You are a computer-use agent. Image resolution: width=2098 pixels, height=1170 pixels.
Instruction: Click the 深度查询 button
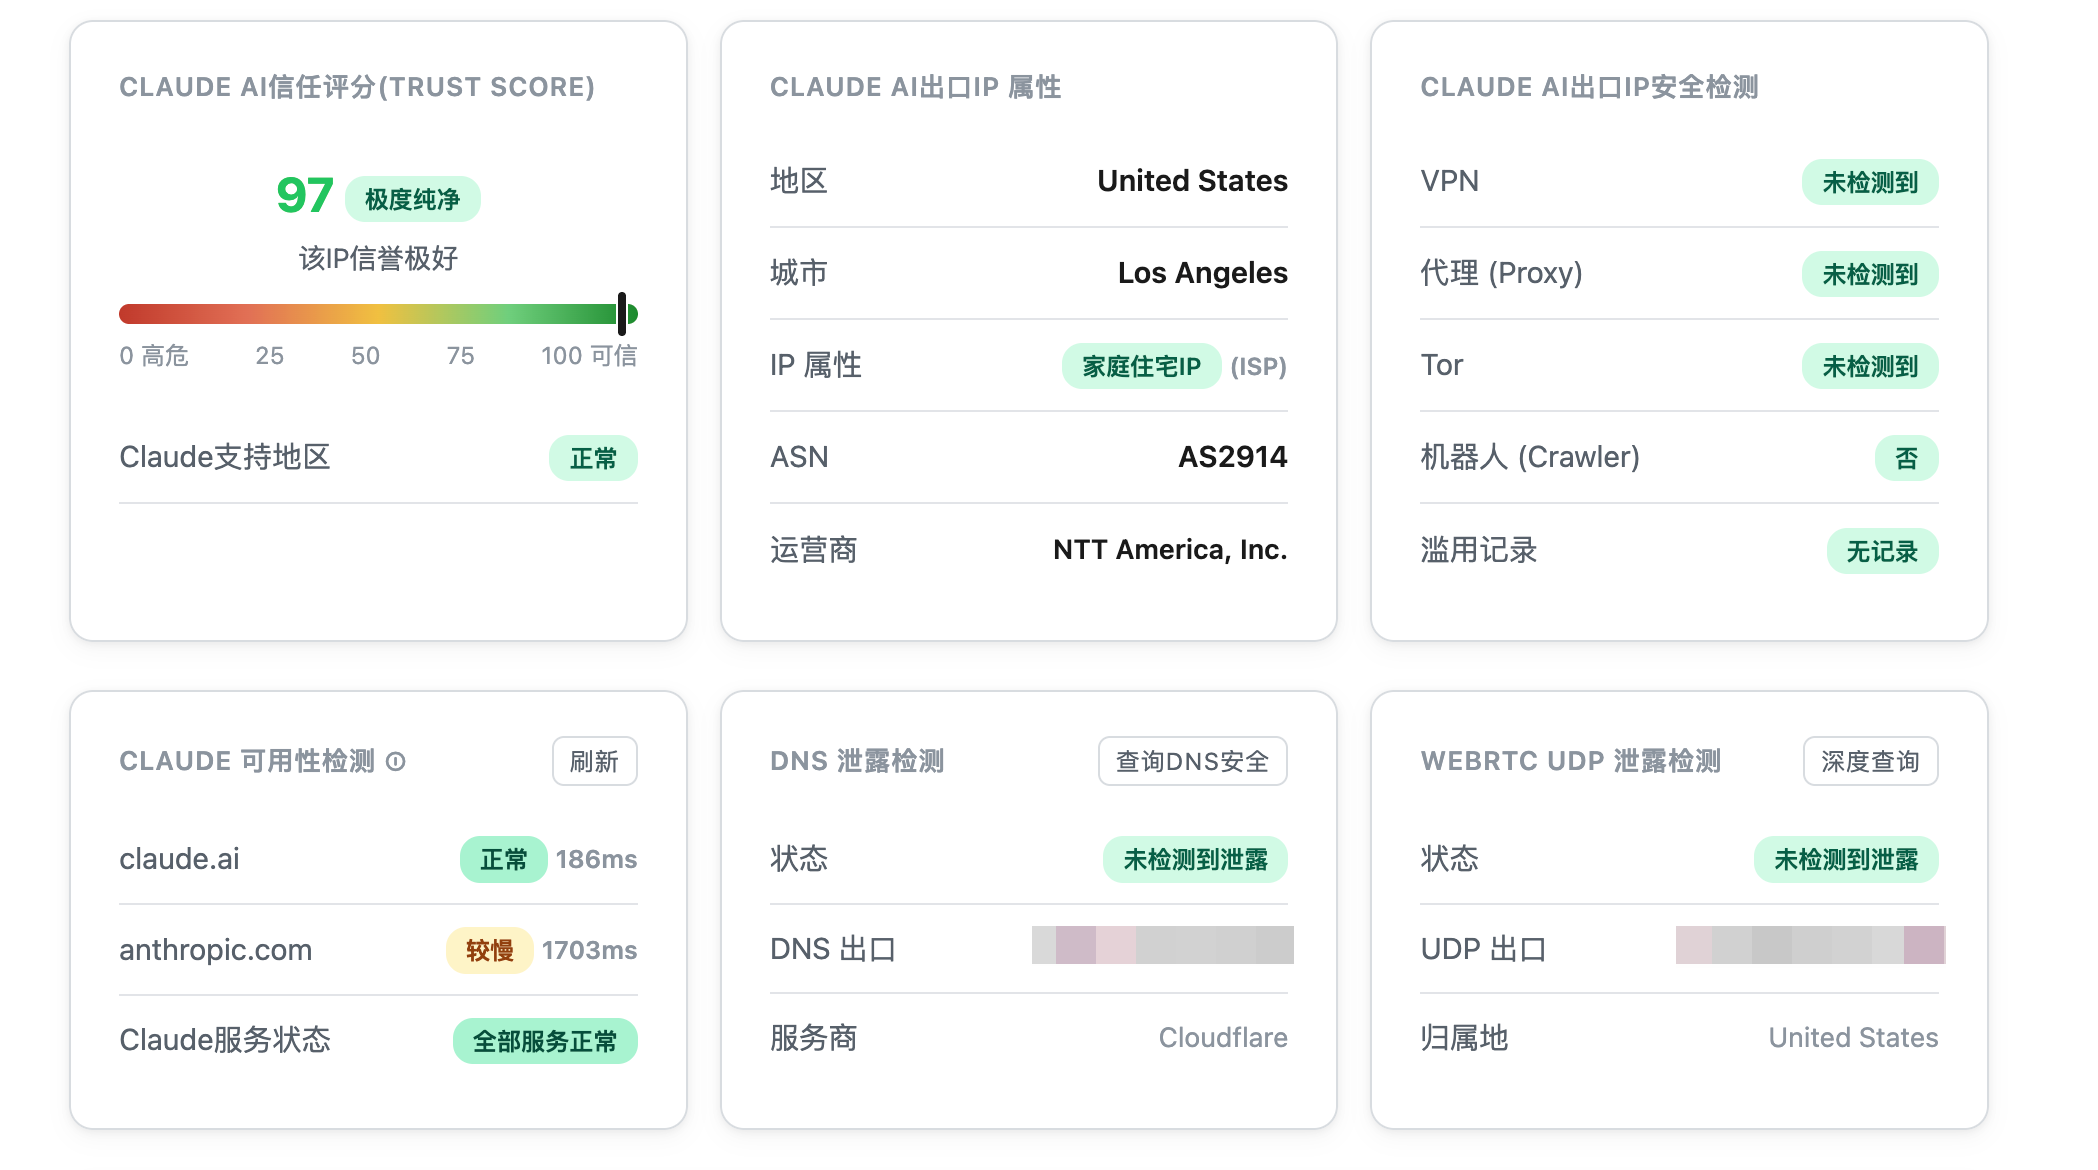click(x=1870, y=762)
